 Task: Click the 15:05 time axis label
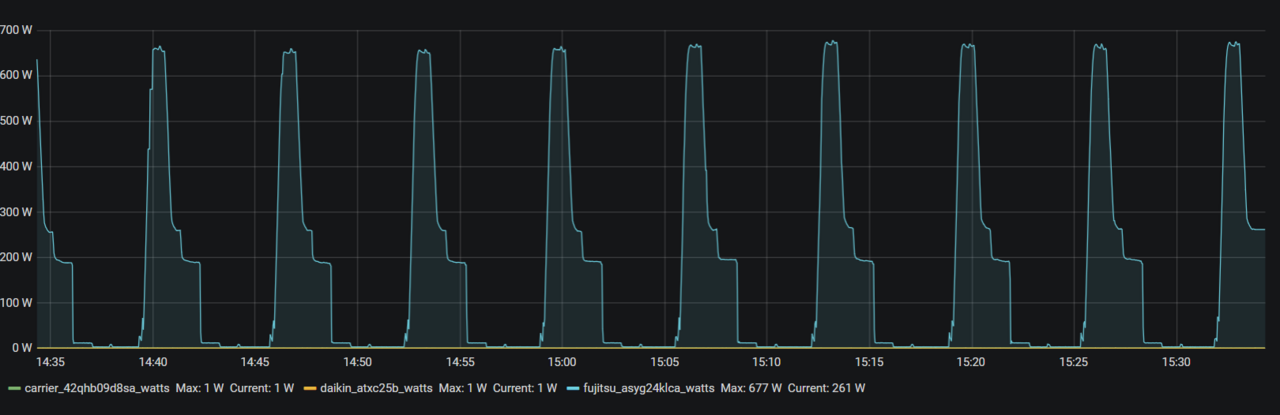(664, 361)
